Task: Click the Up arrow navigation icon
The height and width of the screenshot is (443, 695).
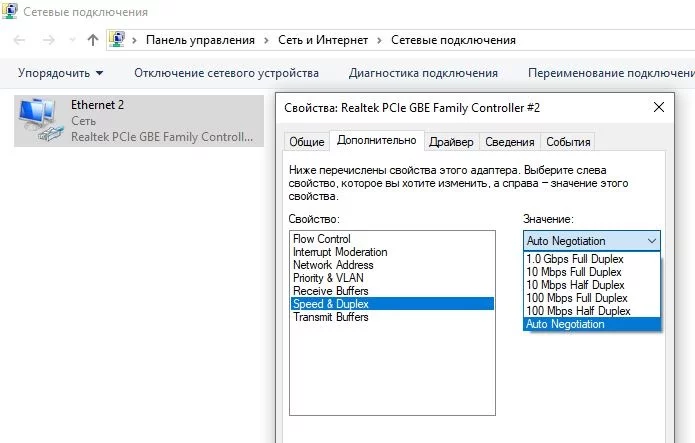Action: [x=93, y=40]
